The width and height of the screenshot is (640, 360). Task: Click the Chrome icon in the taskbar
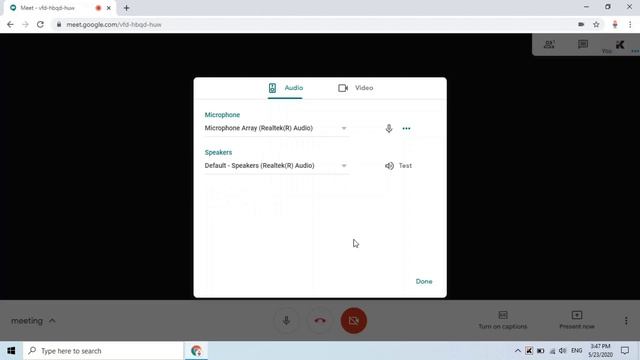(196, 351)
